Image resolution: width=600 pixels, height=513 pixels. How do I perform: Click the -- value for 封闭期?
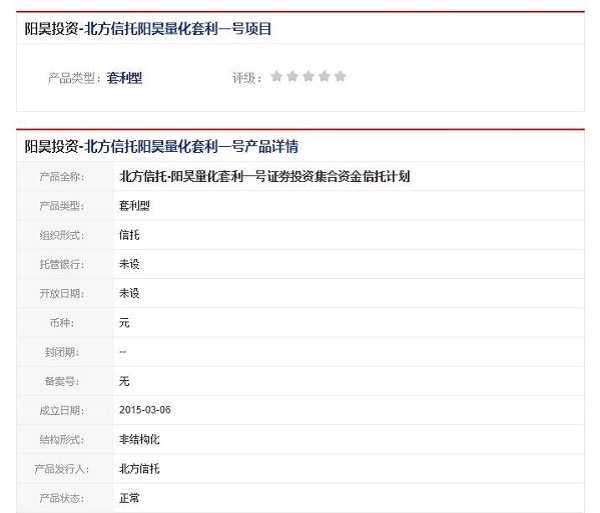[x=122, y=352]
